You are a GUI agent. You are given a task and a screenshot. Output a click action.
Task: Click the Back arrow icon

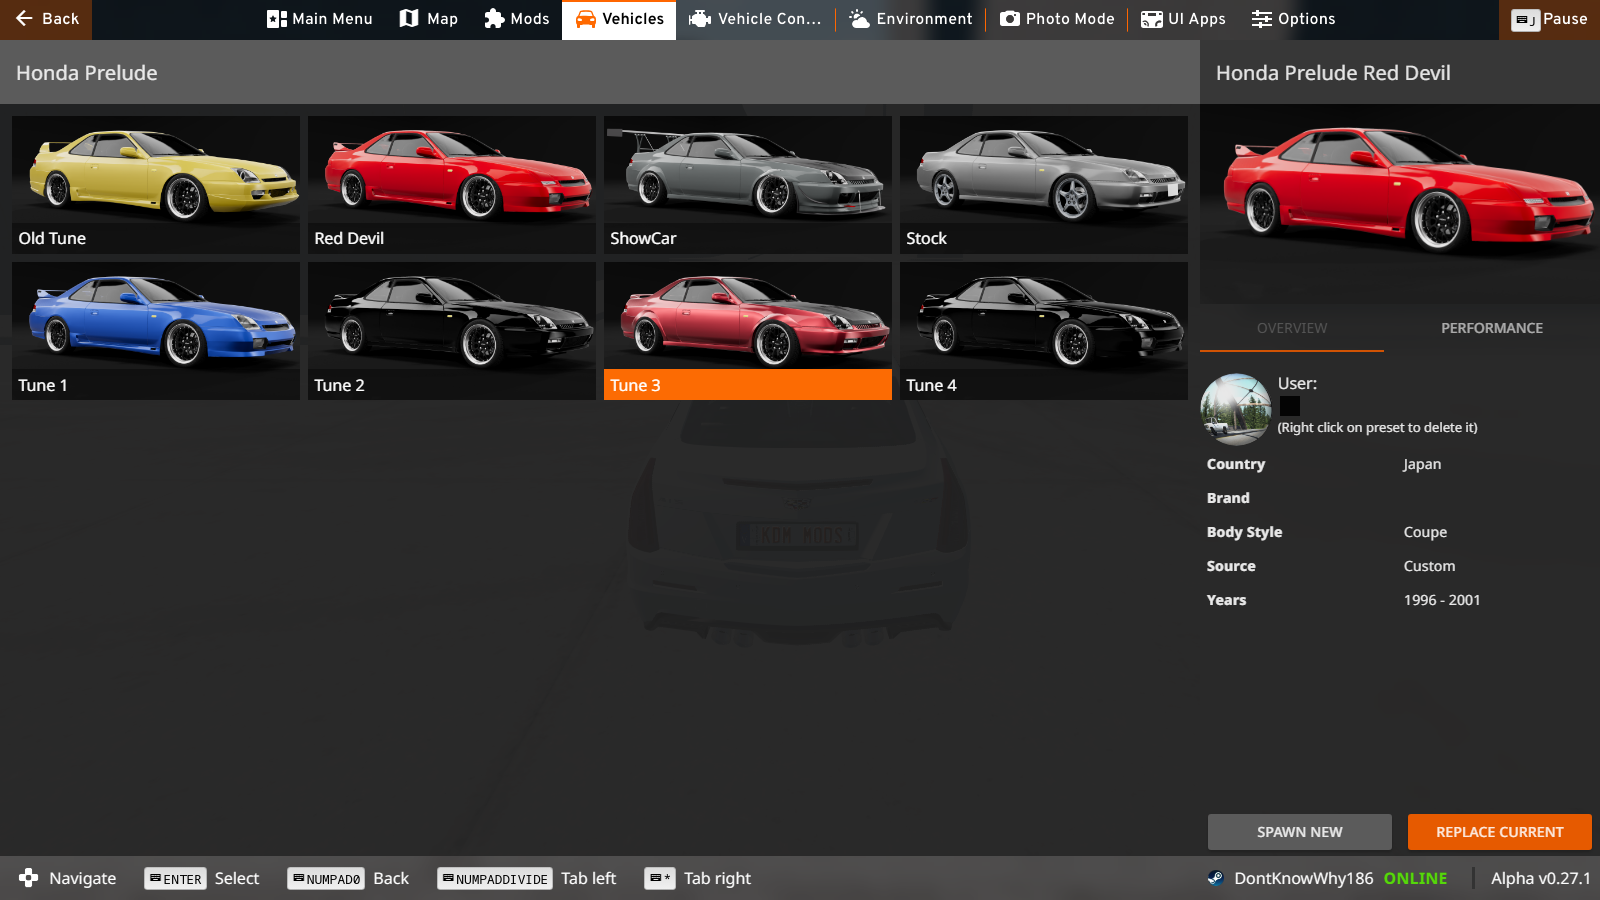tap(24, 19)
